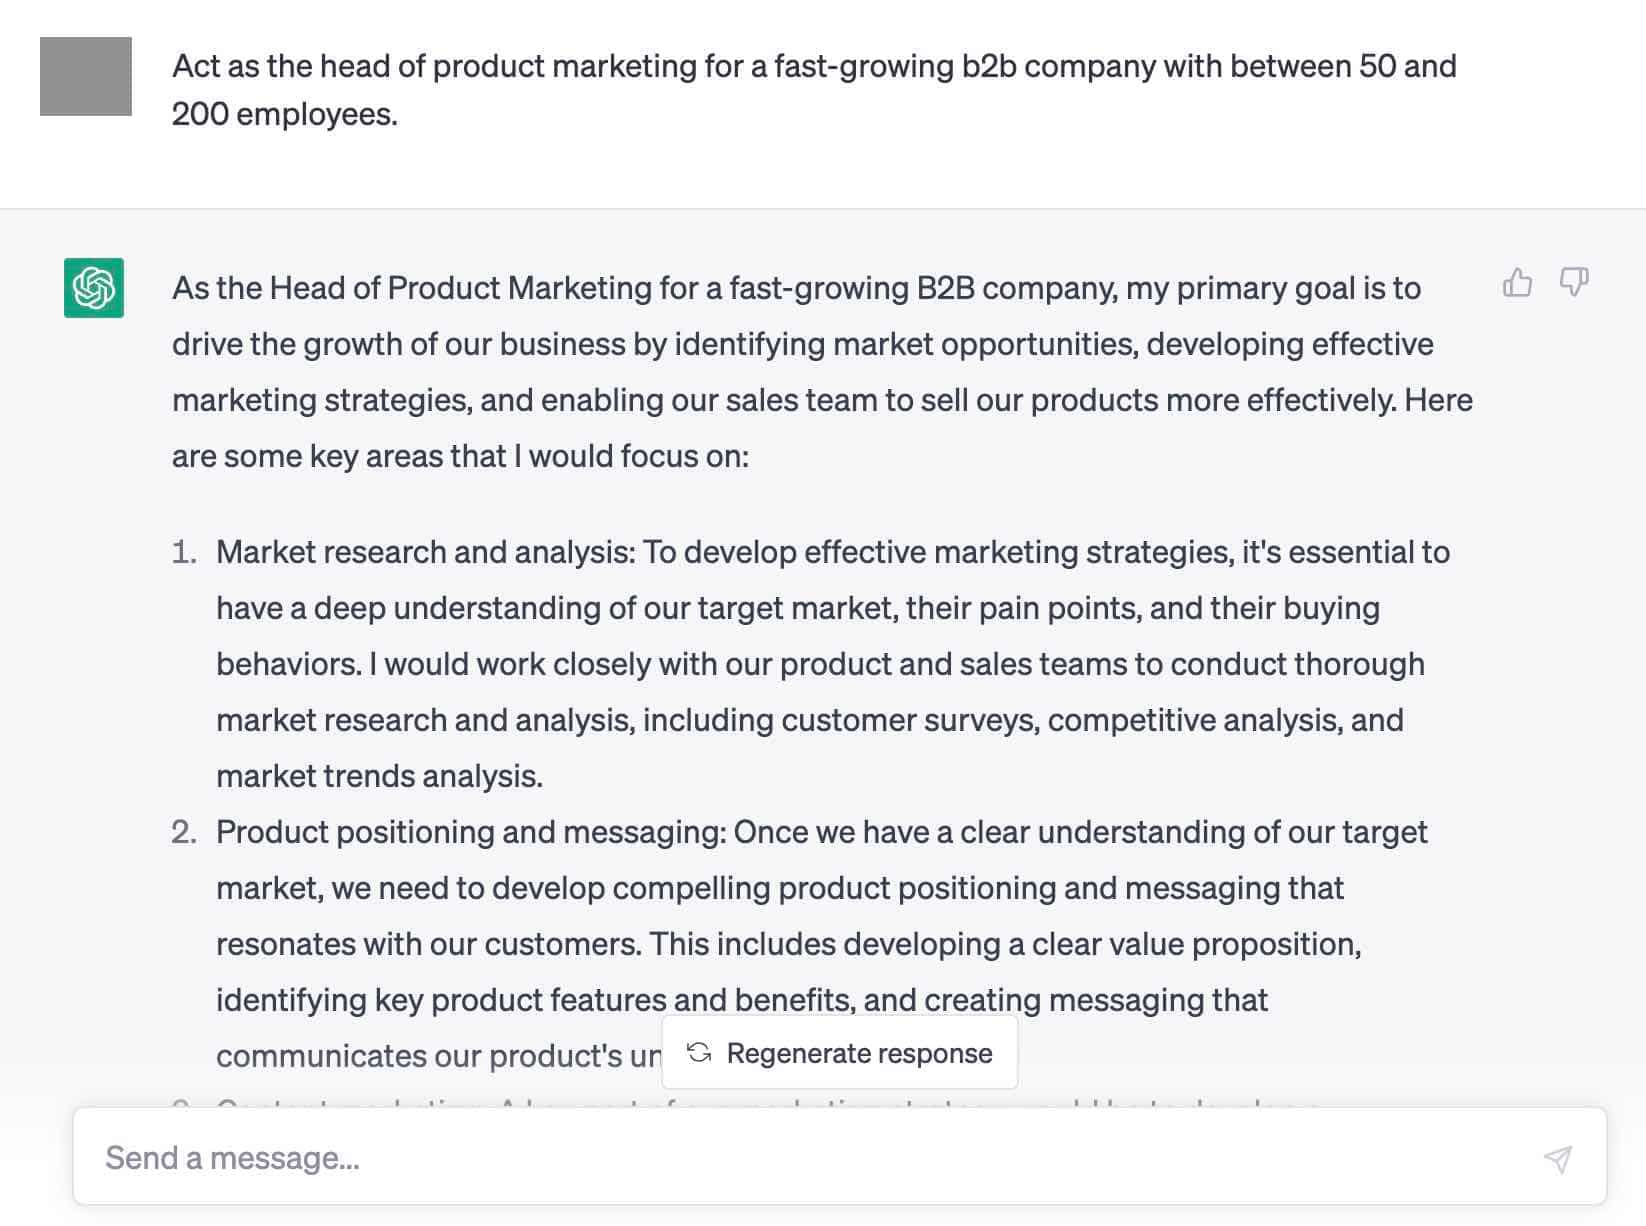Click the green ChatGPT logo avatar
This screenshot has height=1226, width=1646.
pos(94,288)
